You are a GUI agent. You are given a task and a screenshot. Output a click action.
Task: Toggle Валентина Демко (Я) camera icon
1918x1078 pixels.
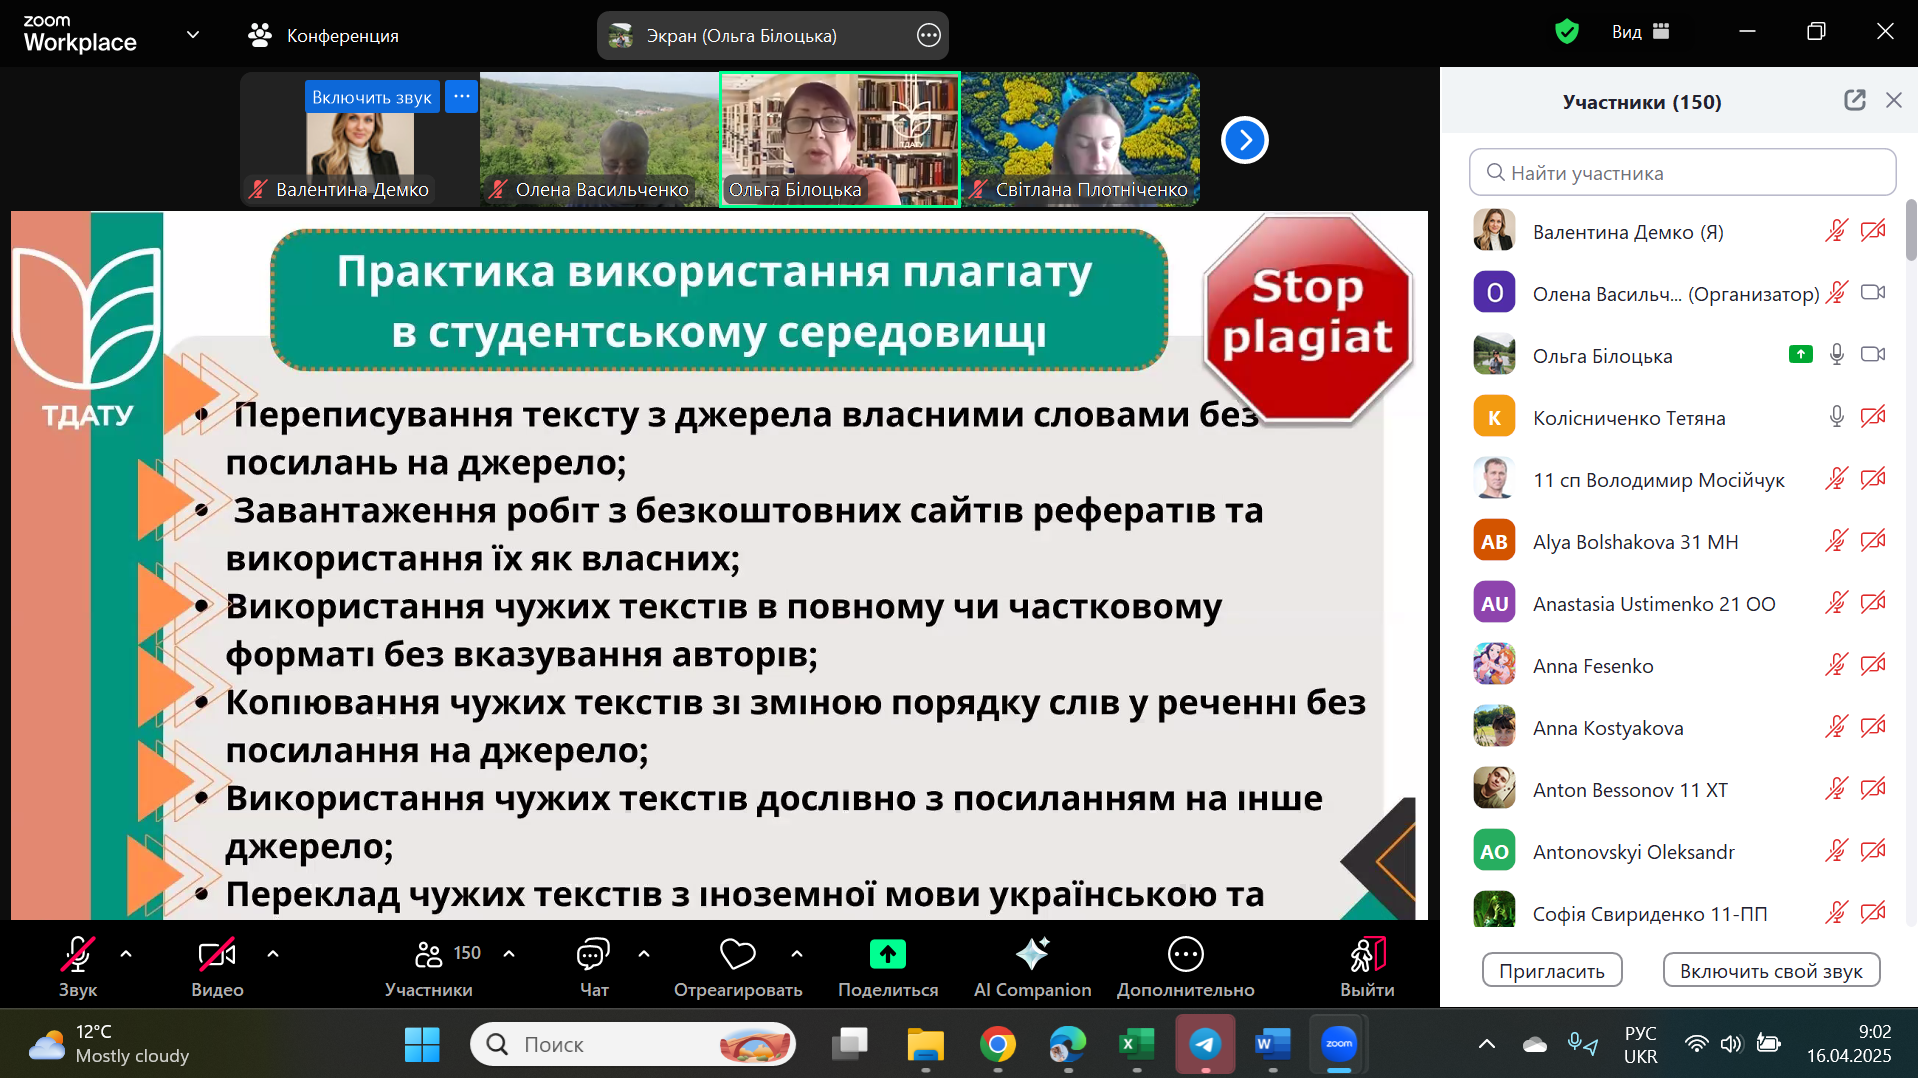1873,231
